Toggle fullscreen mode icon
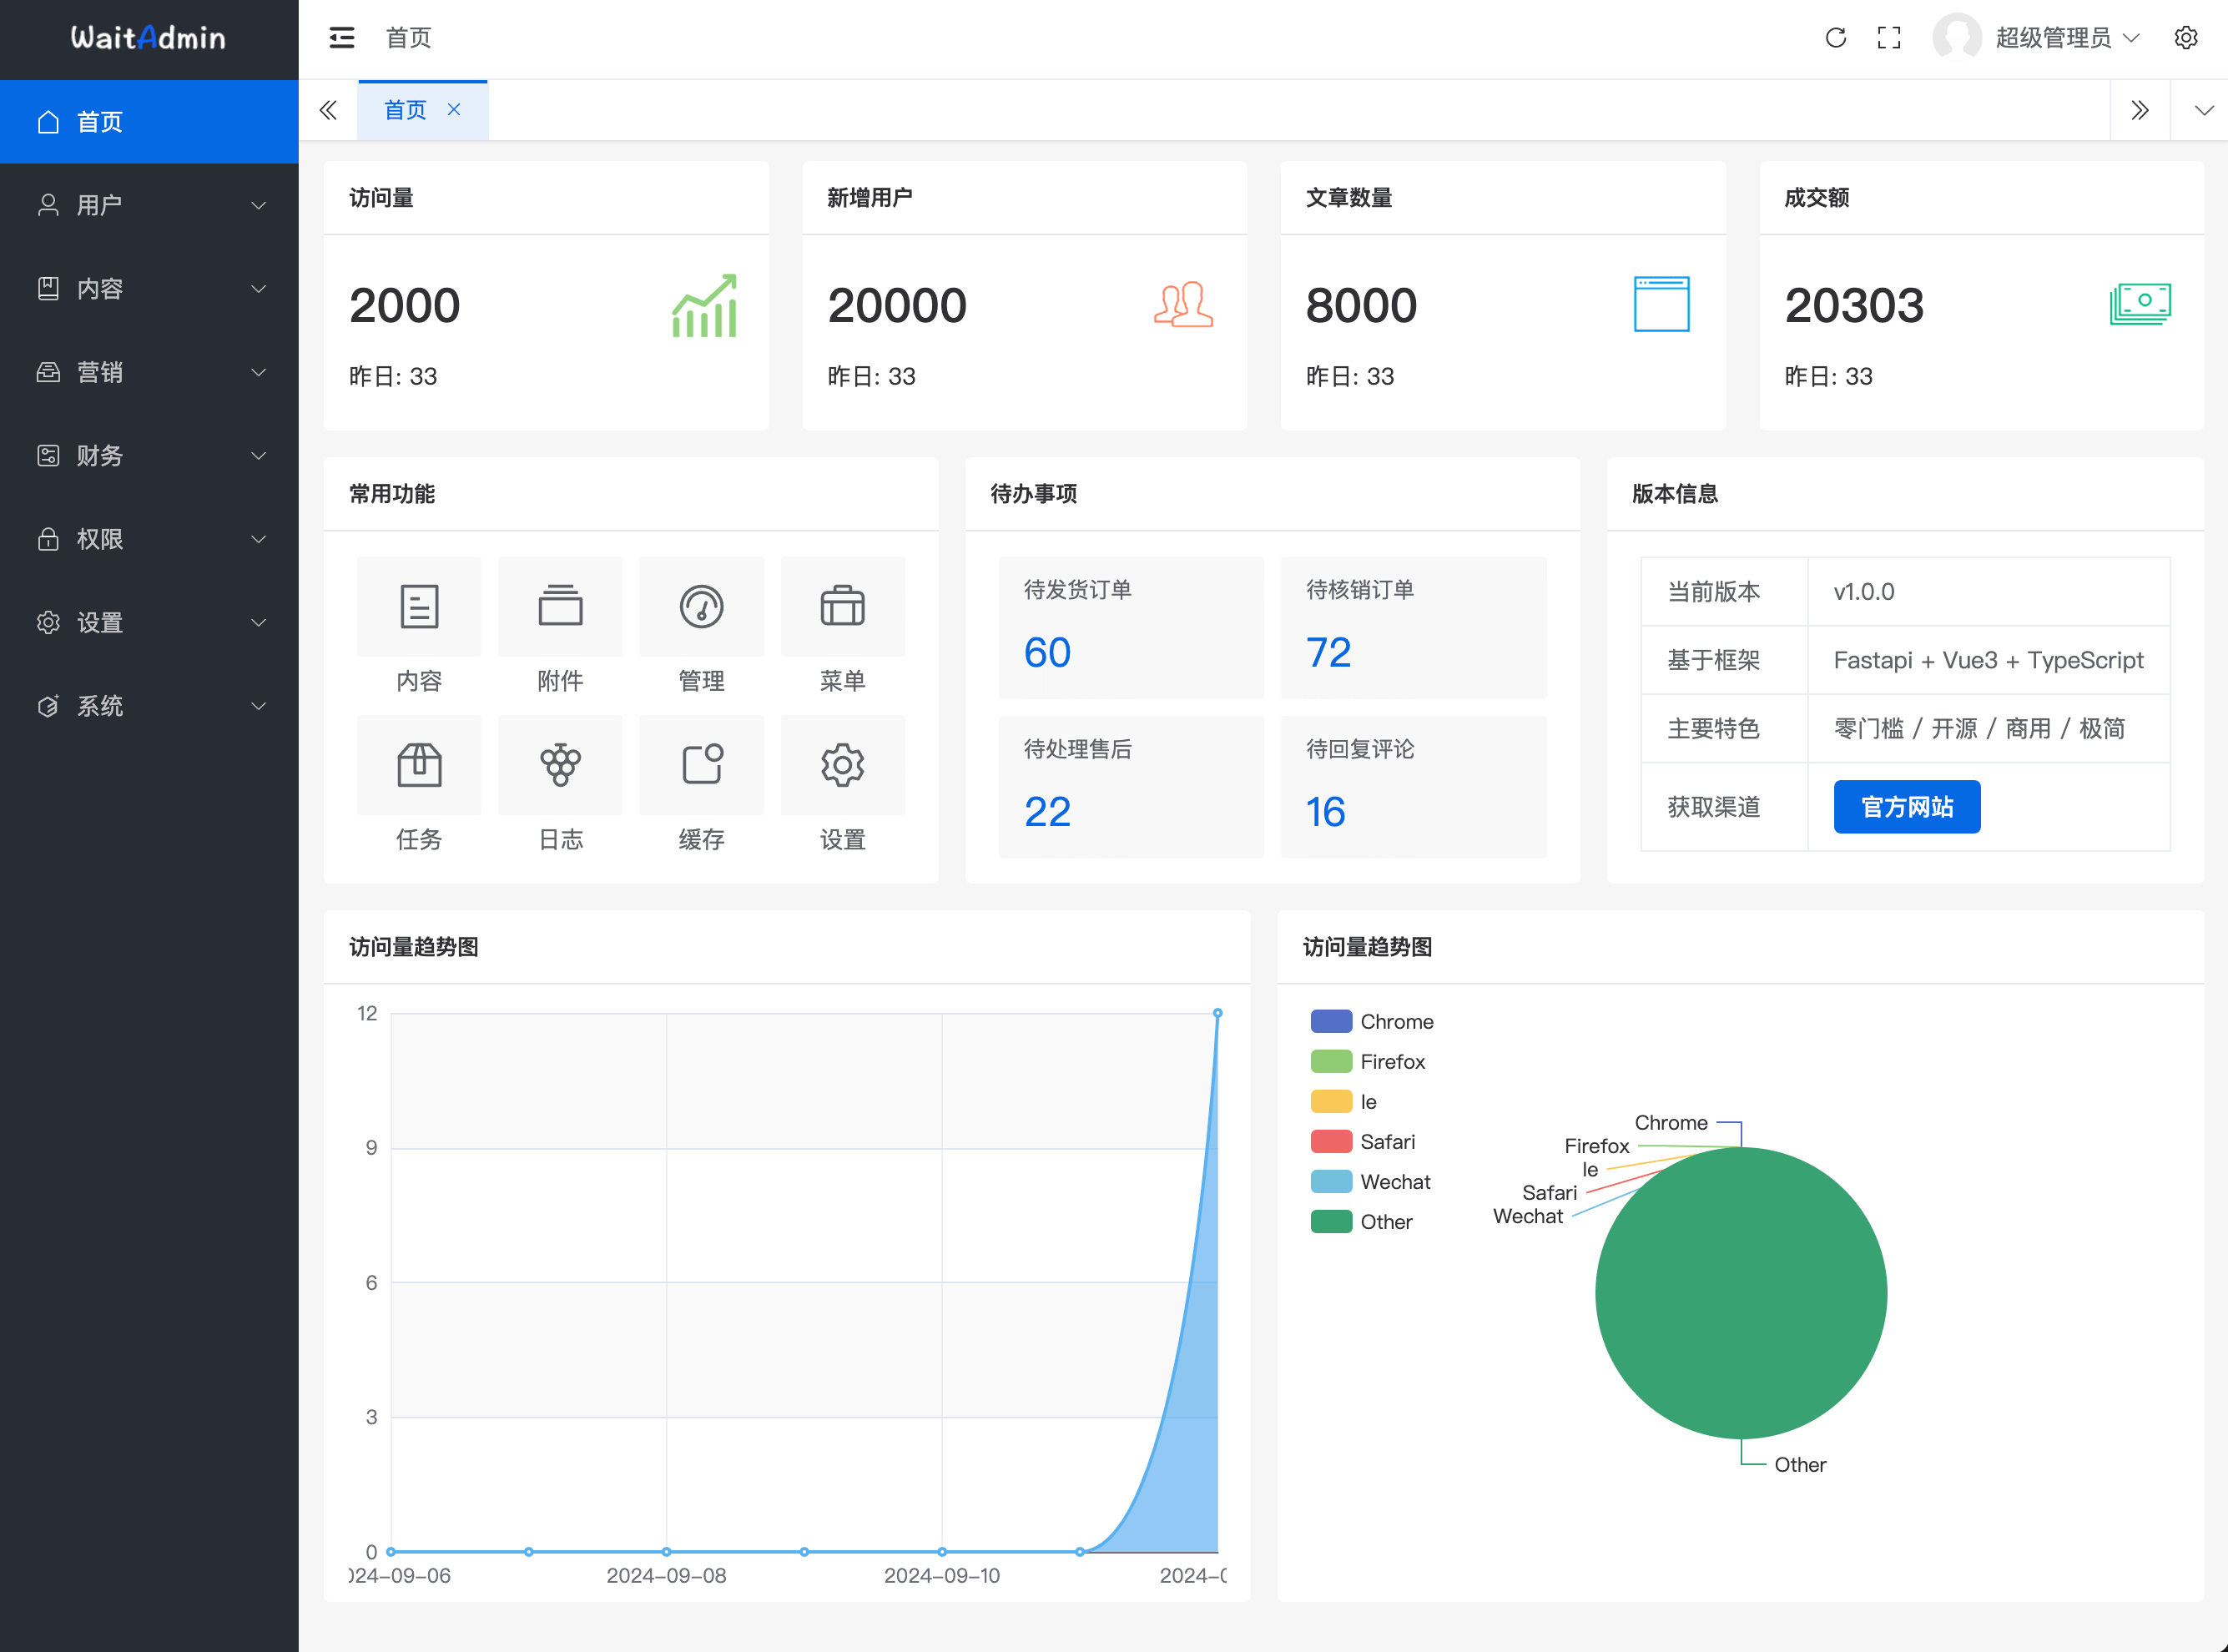Viewport: 2228px width, 1652px height. pyautogui.click(x=1888, y=38)
